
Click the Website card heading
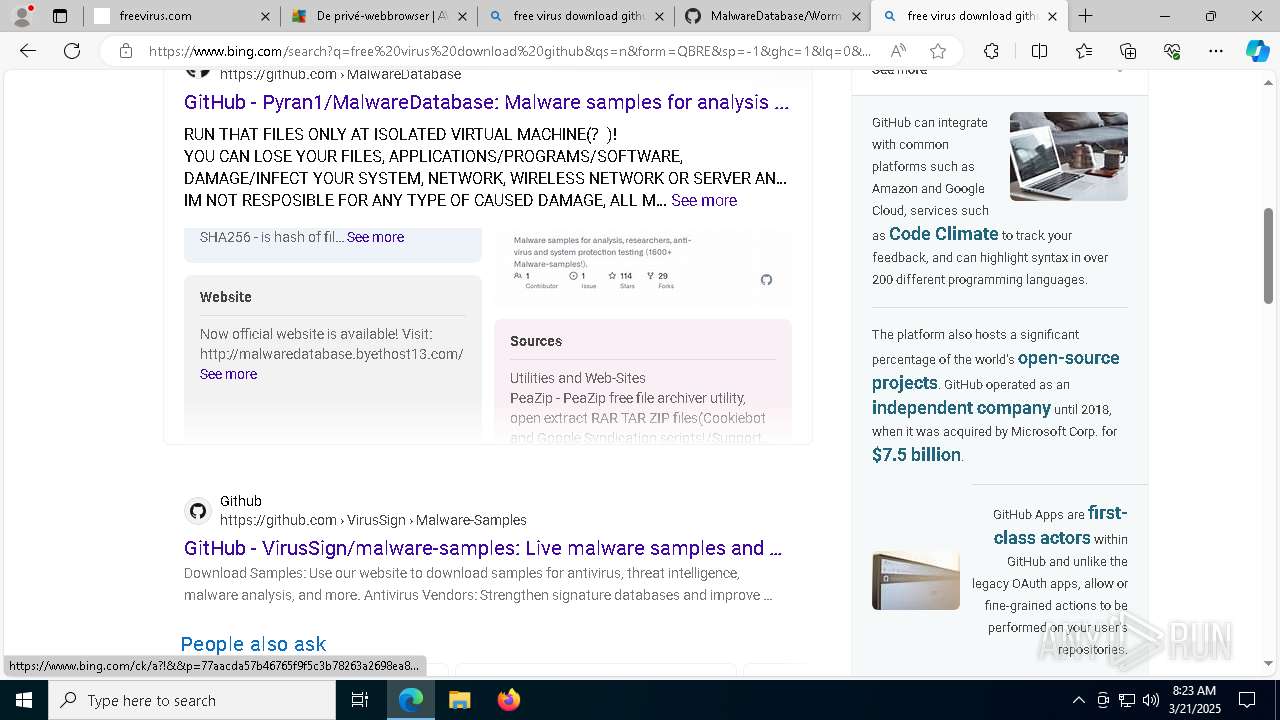(226, 297)
